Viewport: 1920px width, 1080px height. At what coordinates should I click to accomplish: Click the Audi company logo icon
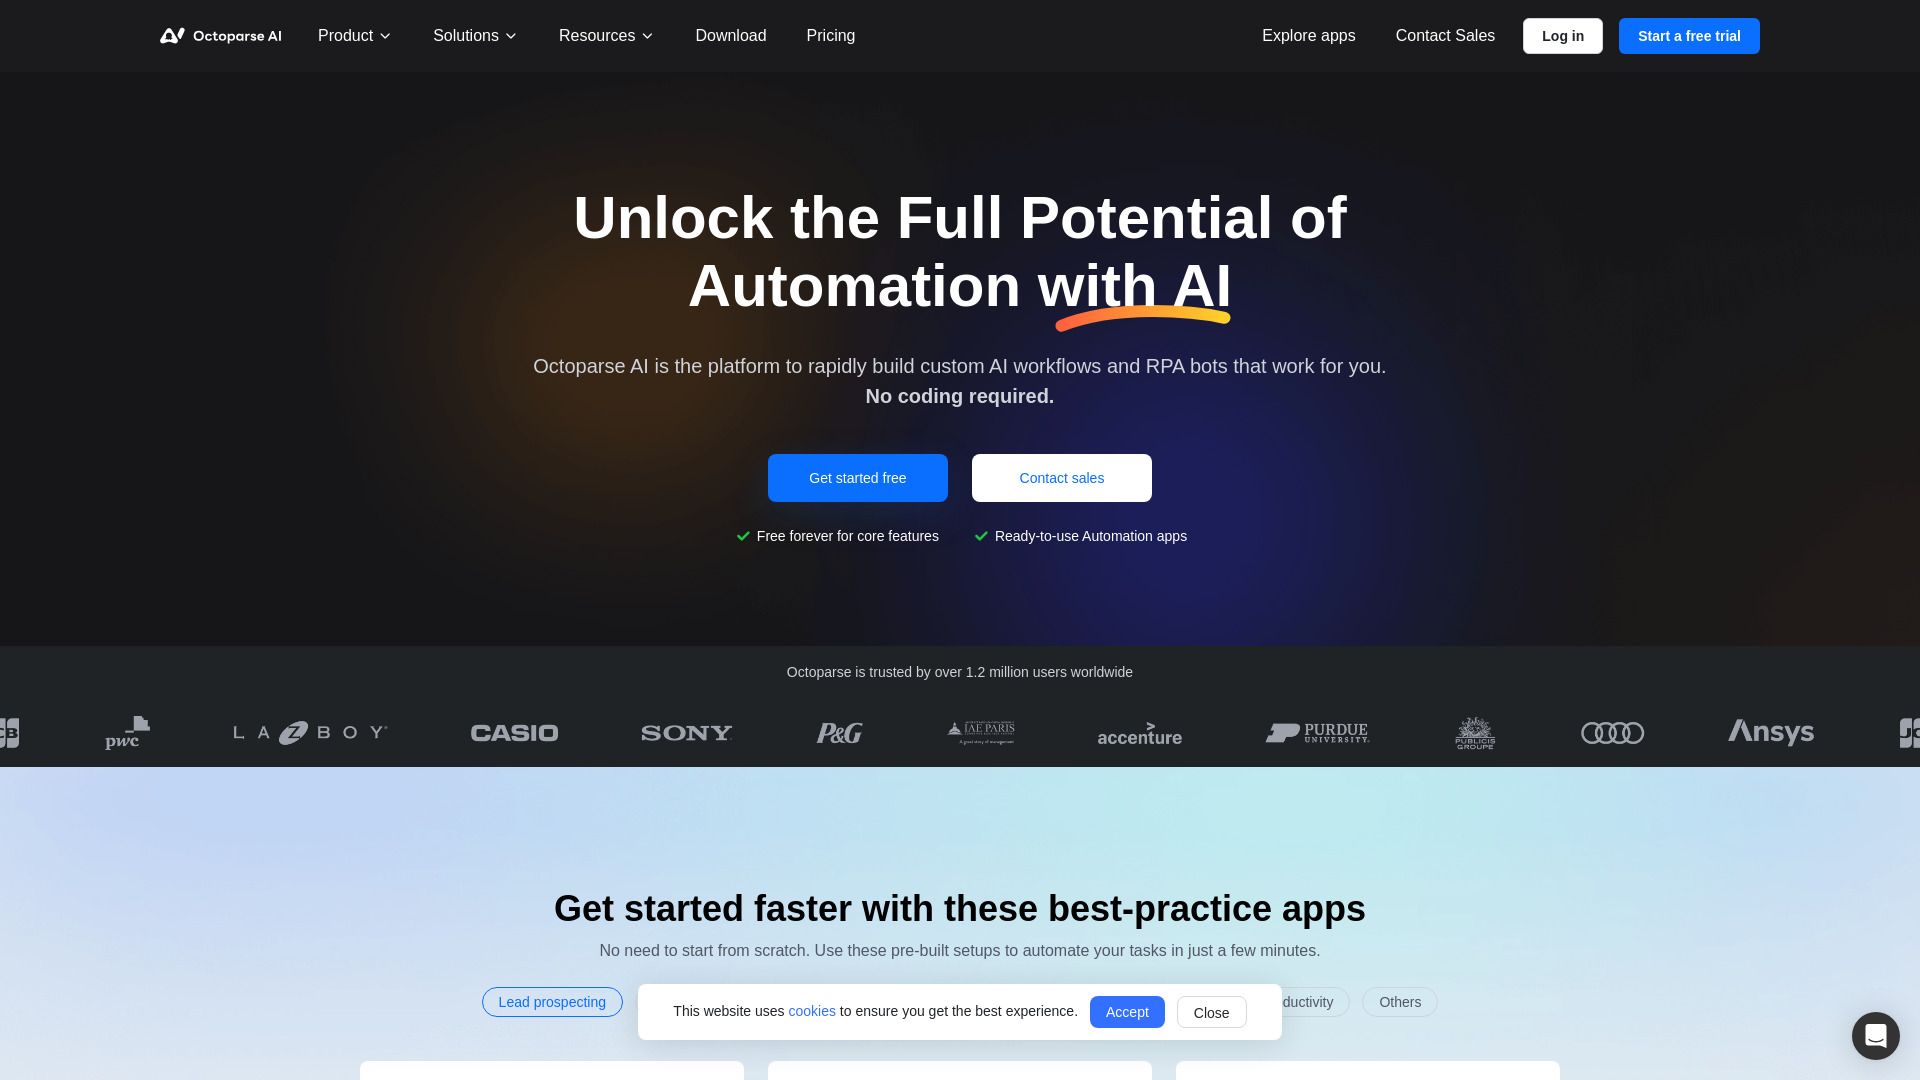pos(1611,732)
